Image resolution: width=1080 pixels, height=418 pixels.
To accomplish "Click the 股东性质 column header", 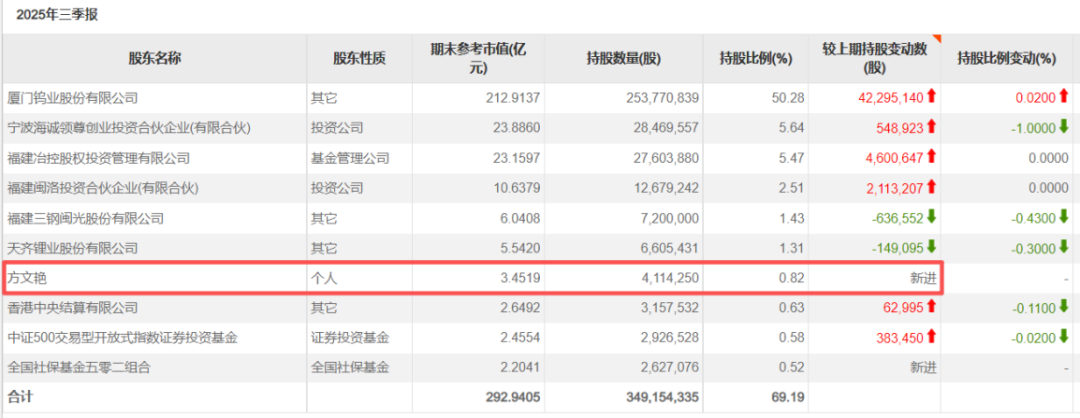I will click(359, 59).
